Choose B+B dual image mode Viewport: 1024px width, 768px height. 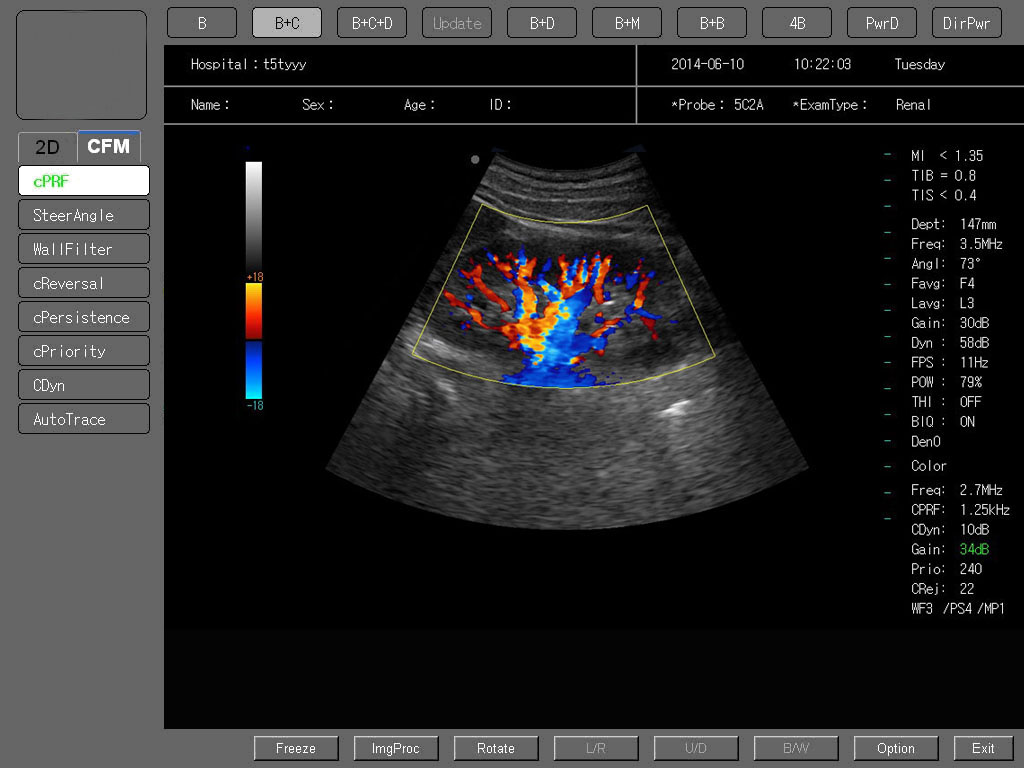pyautogui.click(x=711, y=23)
